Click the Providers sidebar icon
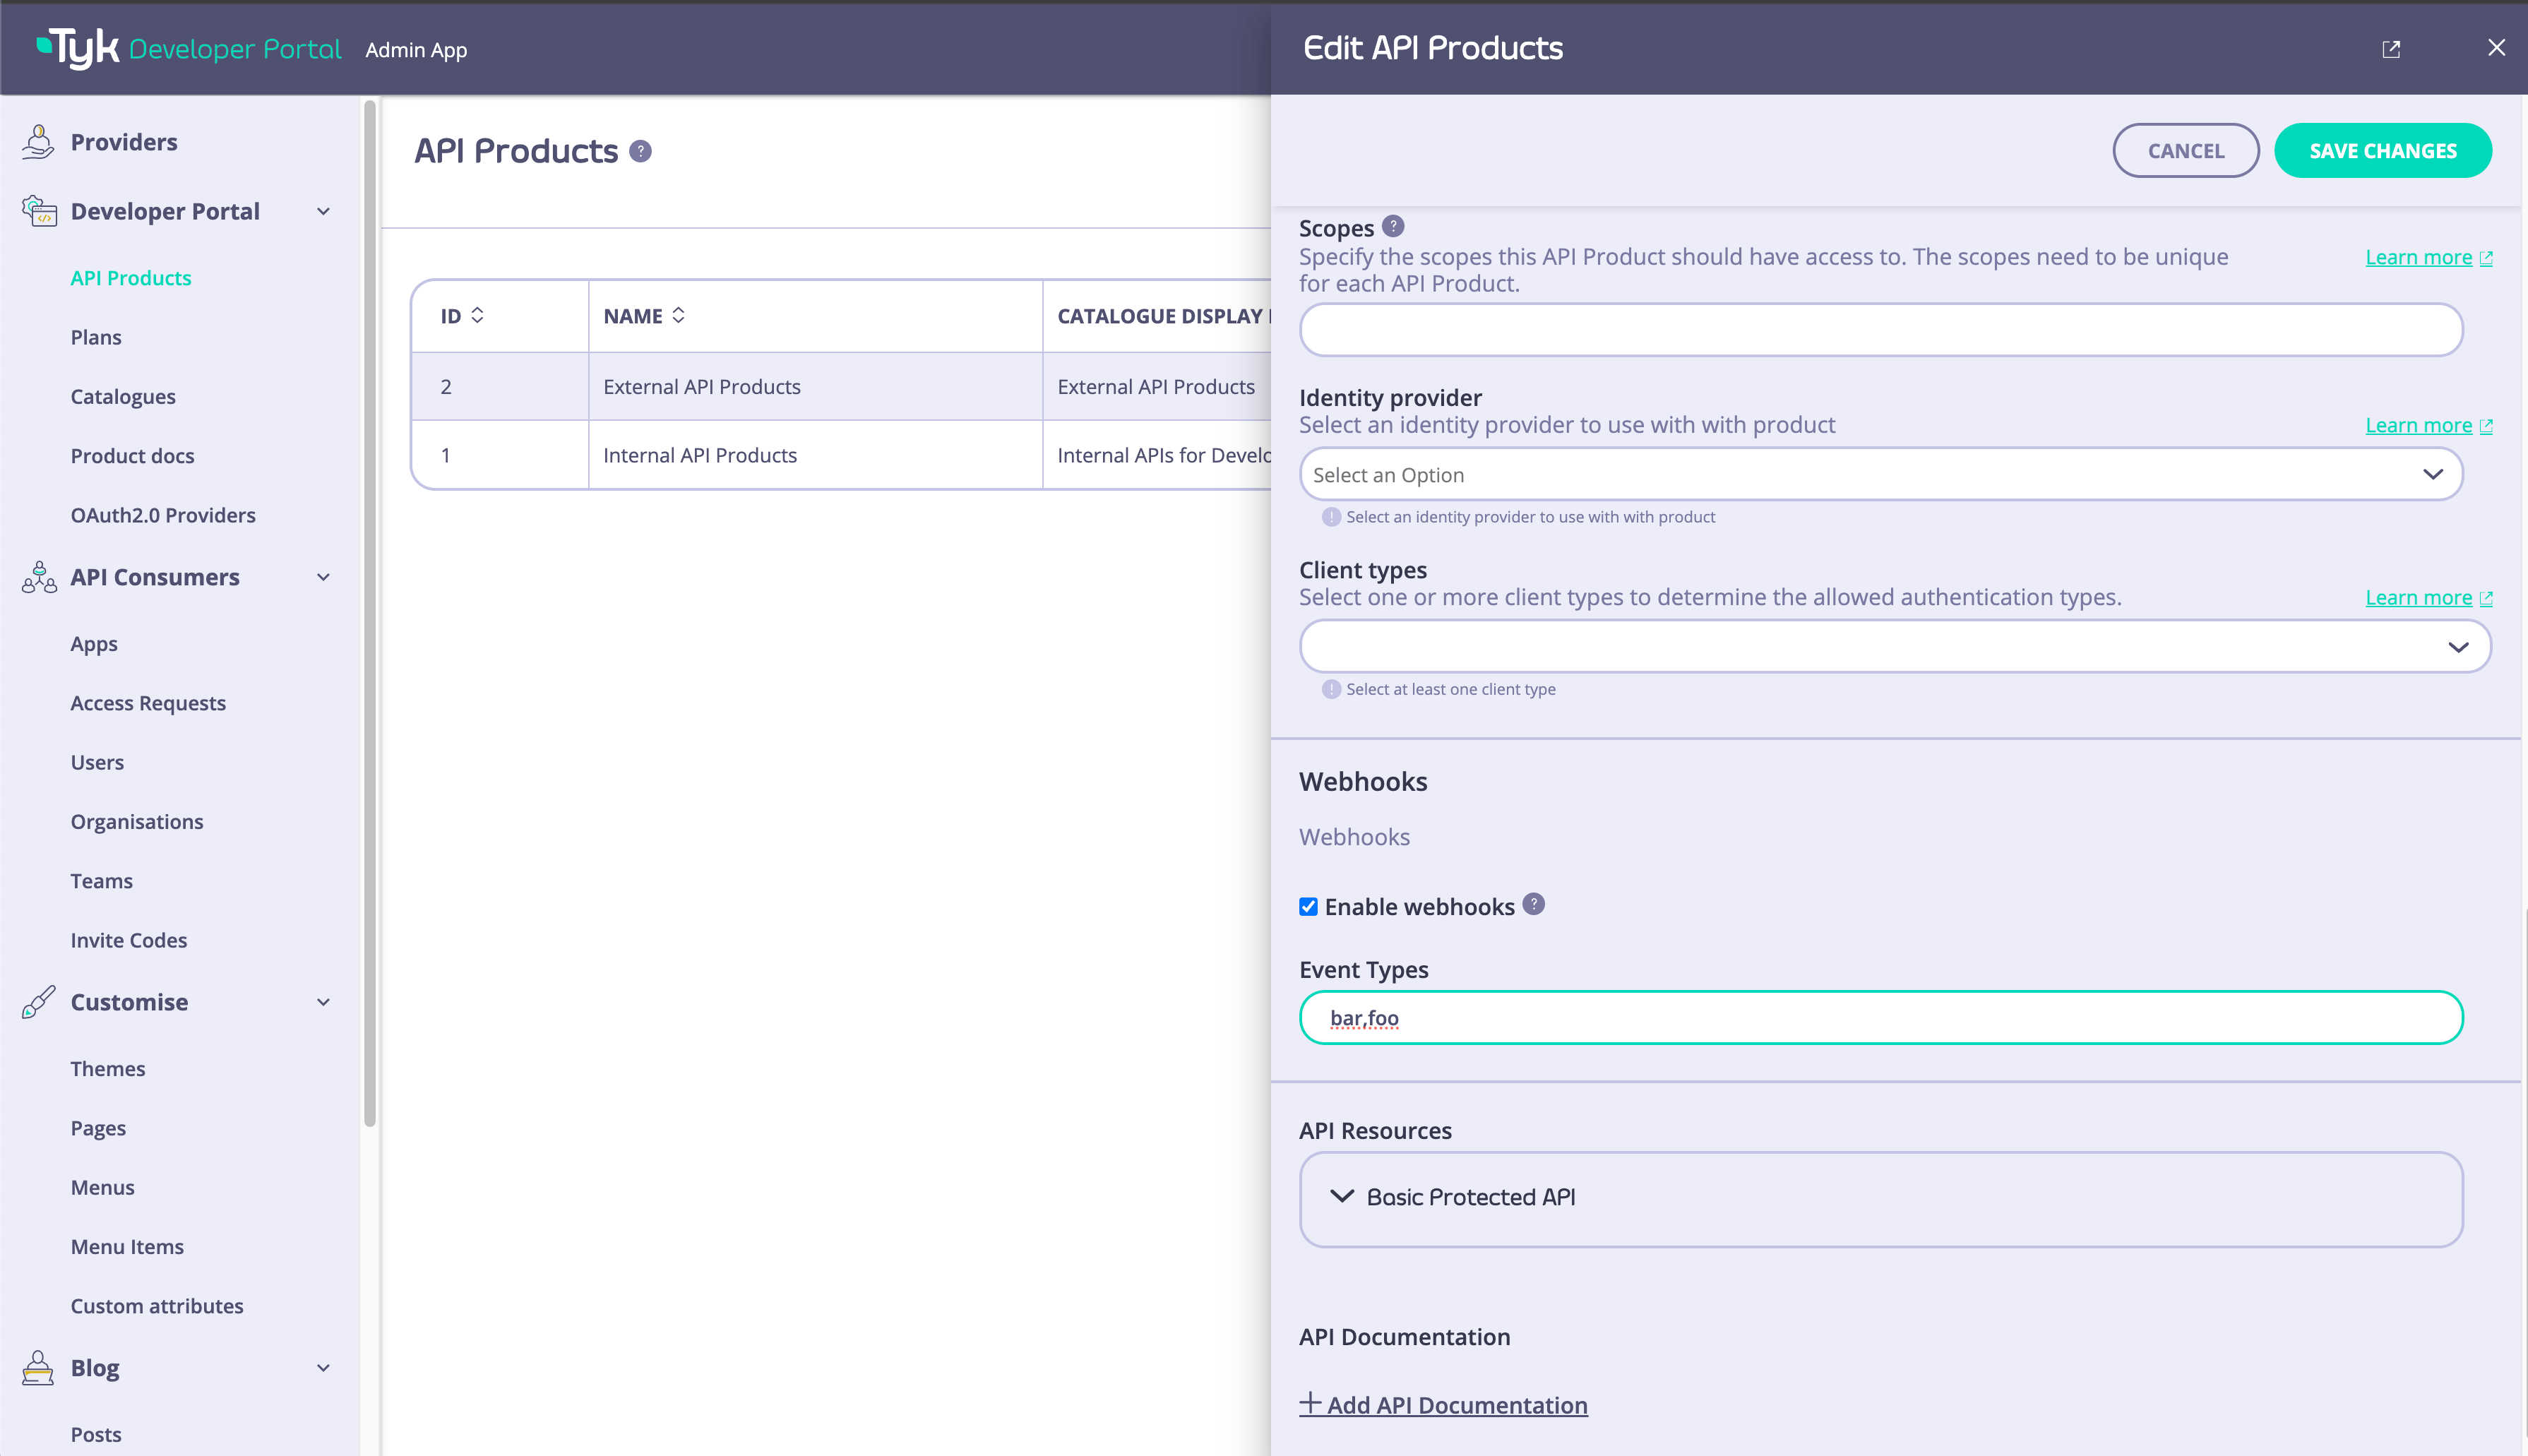 point(38,142)
